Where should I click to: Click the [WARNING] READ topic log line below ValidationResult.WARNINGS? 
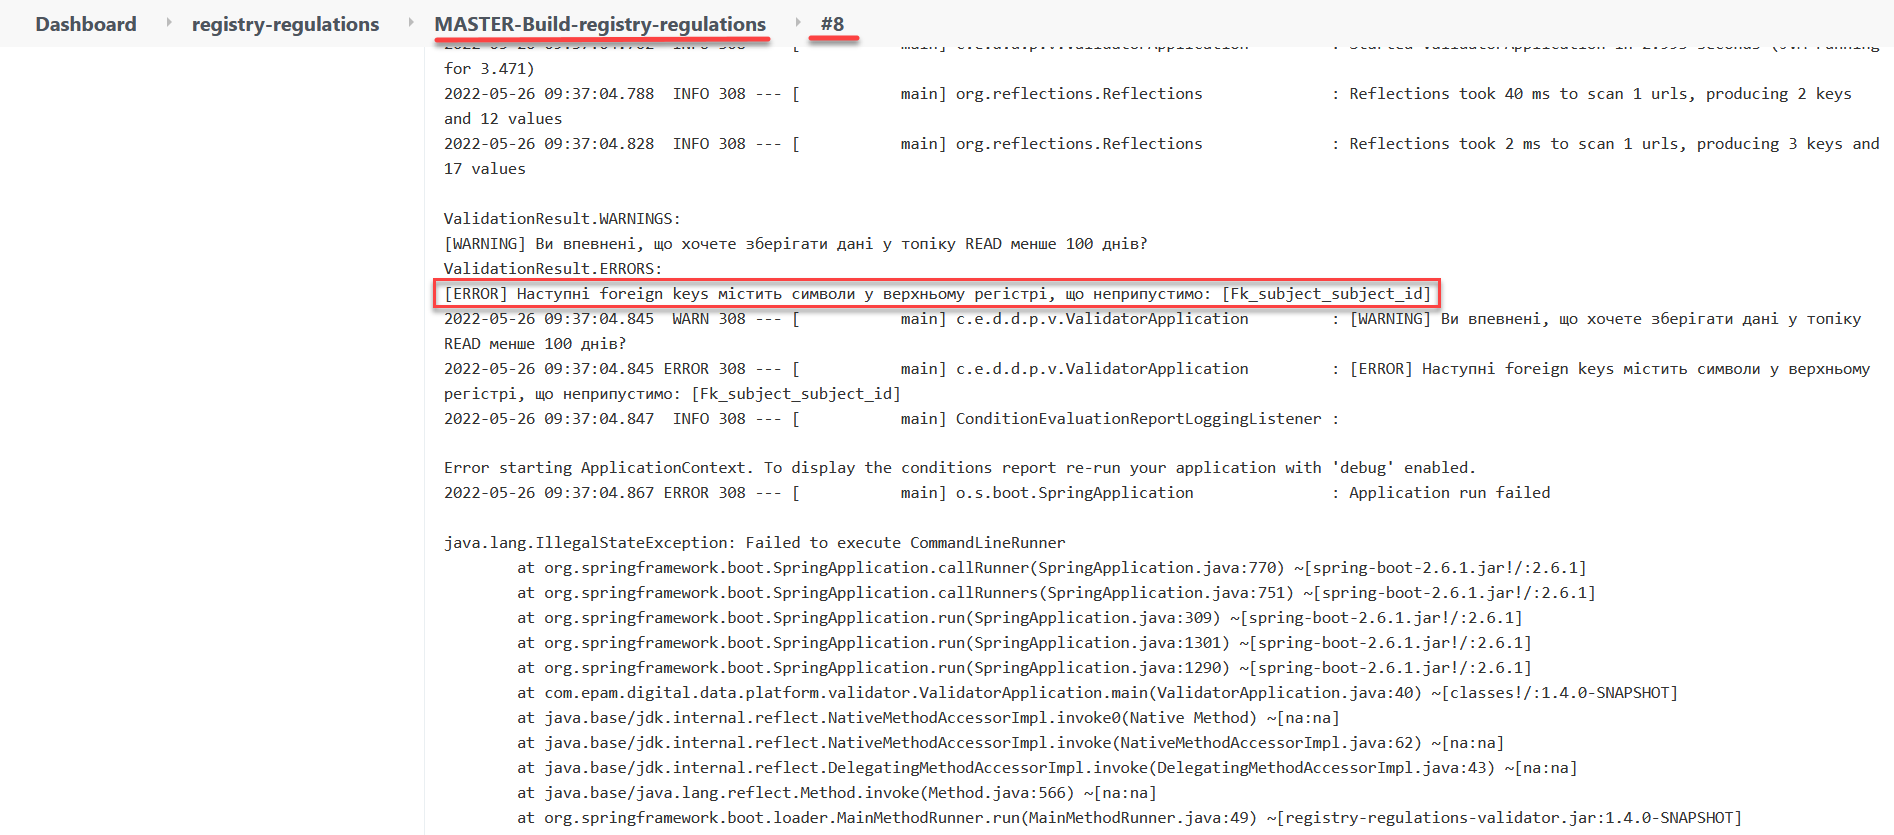(795, 244)
